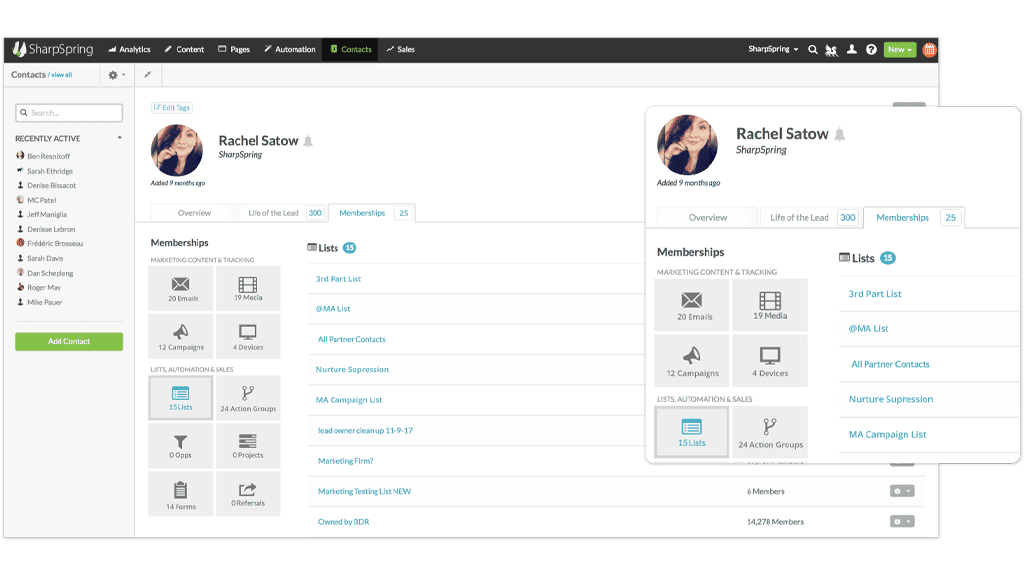This screenshot has height=576, width=1024.
Task: Select Life of the Lead tab in zoomed popup
Action: (810, 217)
